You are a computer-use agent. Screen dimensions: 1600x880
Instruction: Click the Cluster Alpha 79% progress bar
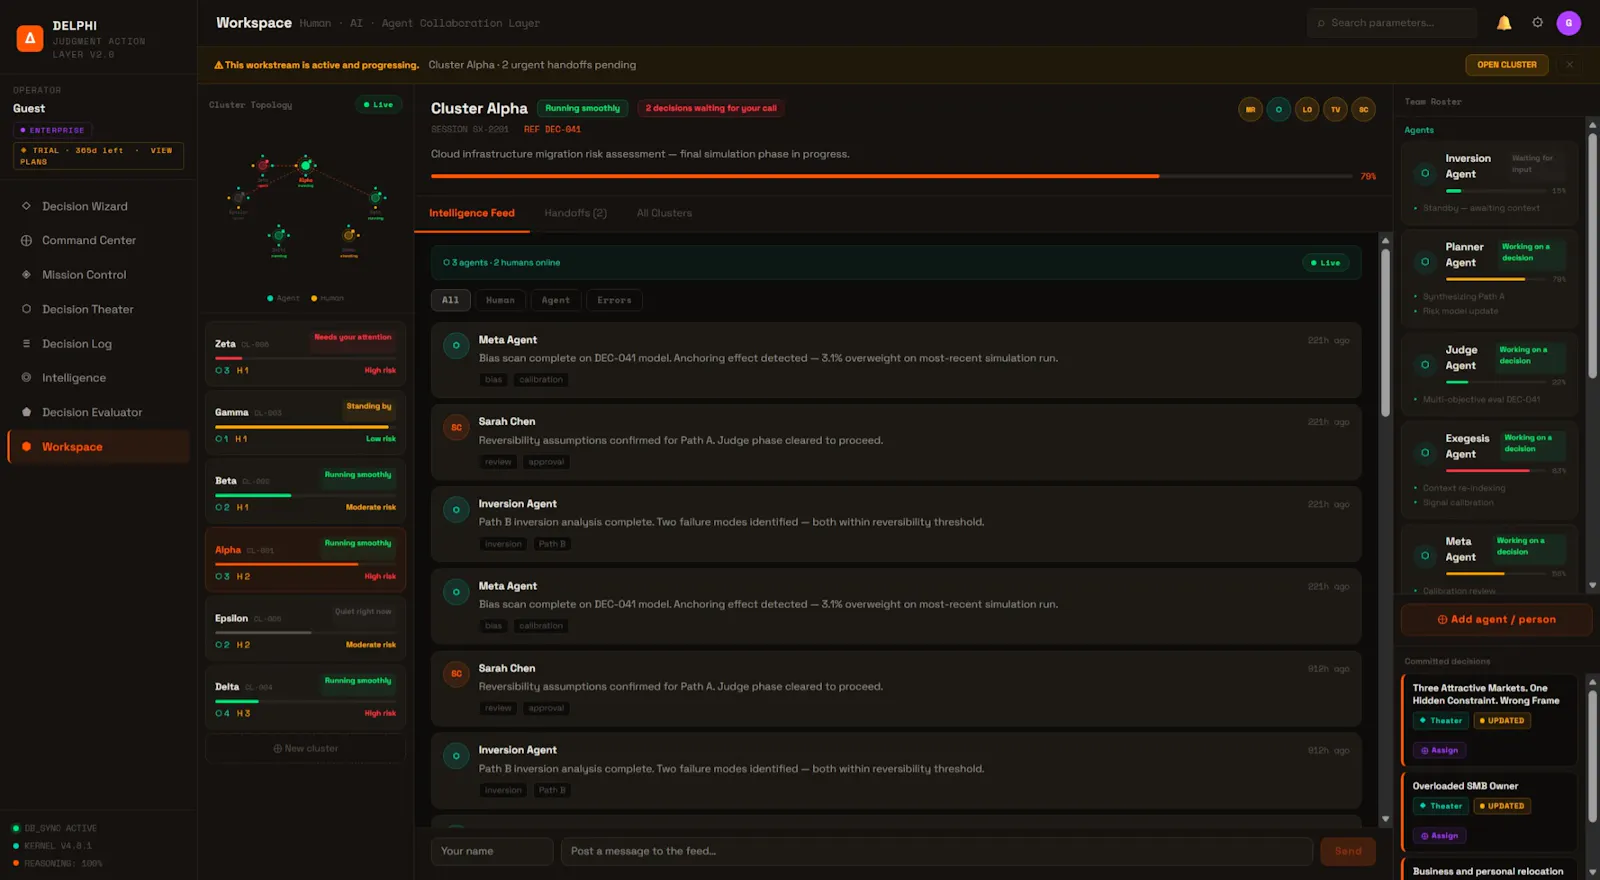pyautogui.click(x=891, y=176)
